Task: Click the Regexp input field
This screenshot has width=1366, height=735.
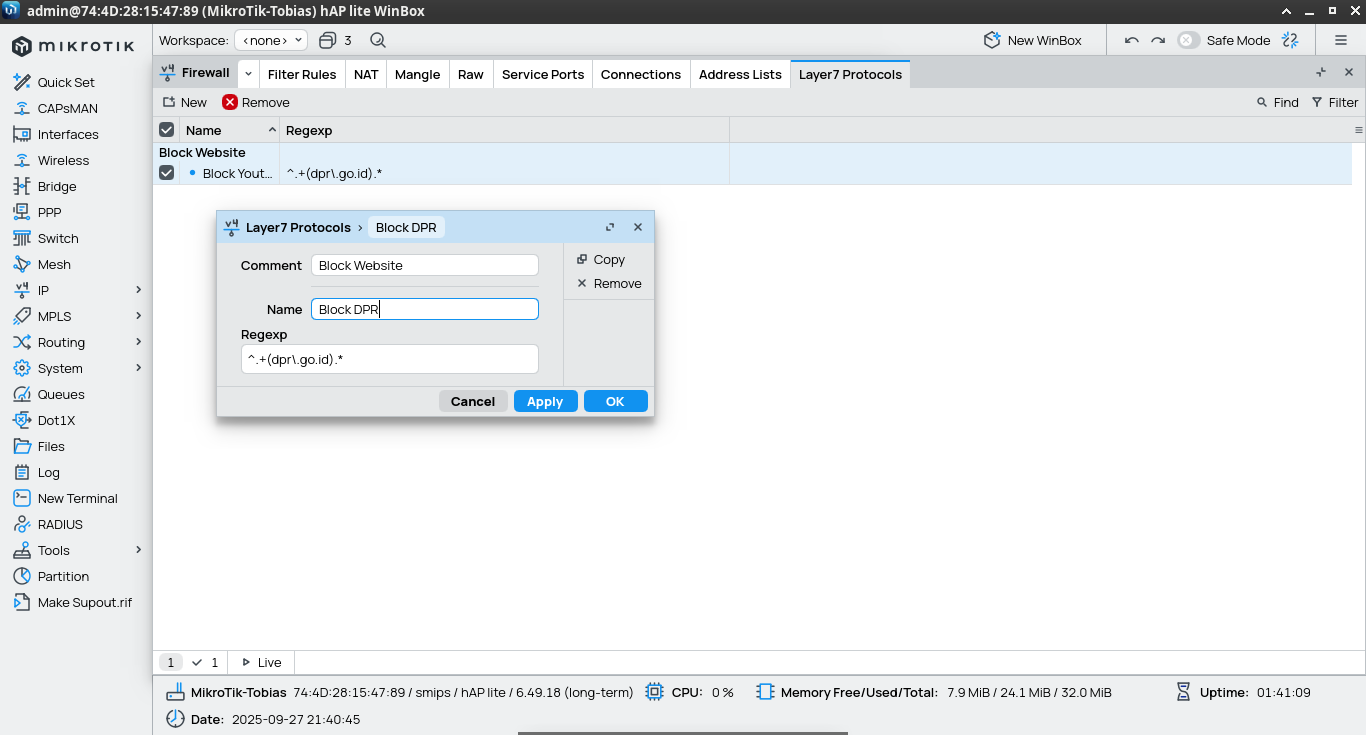Action: click(390, 359)
